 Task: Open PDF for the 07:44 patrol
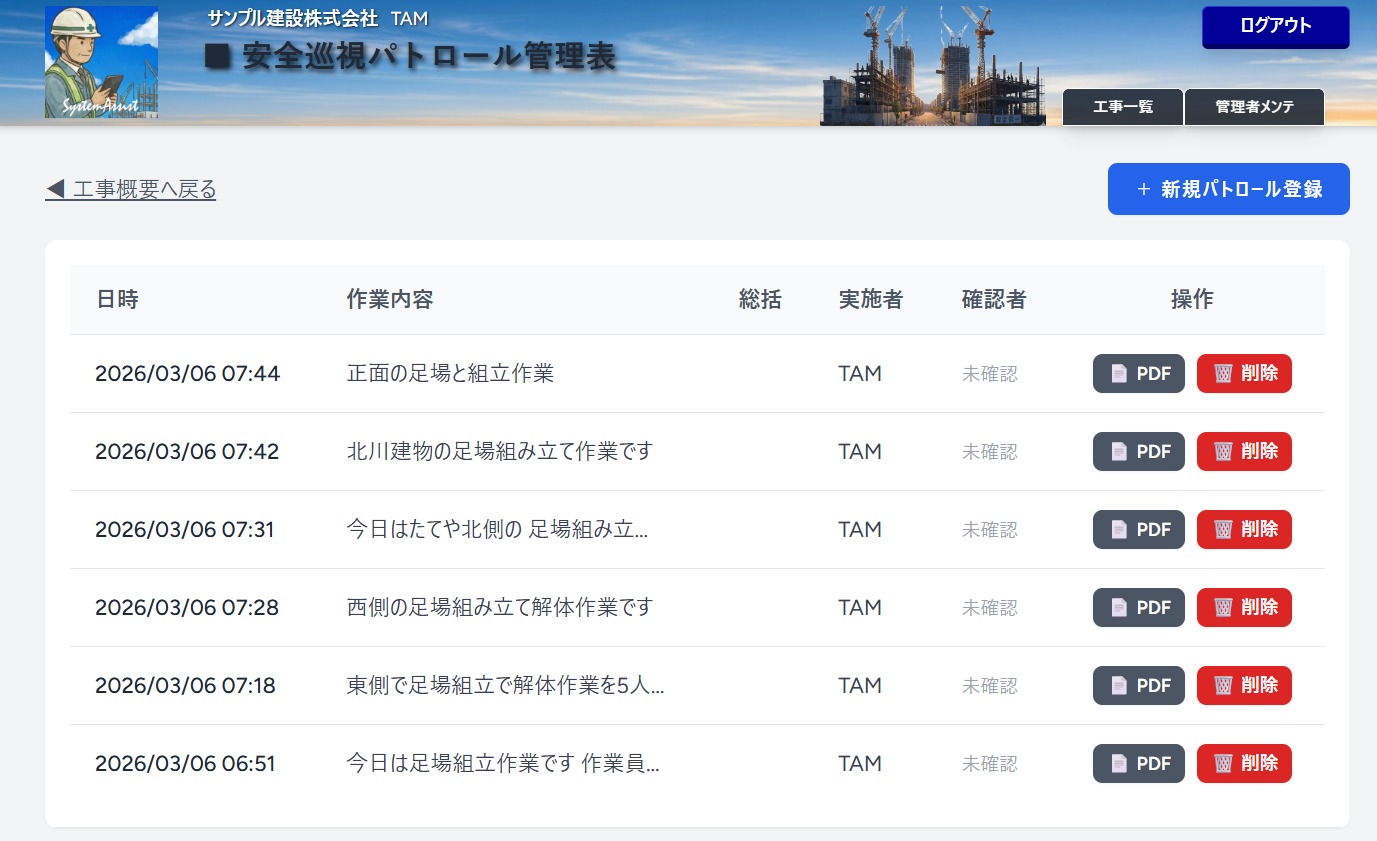click(1138, 373)
